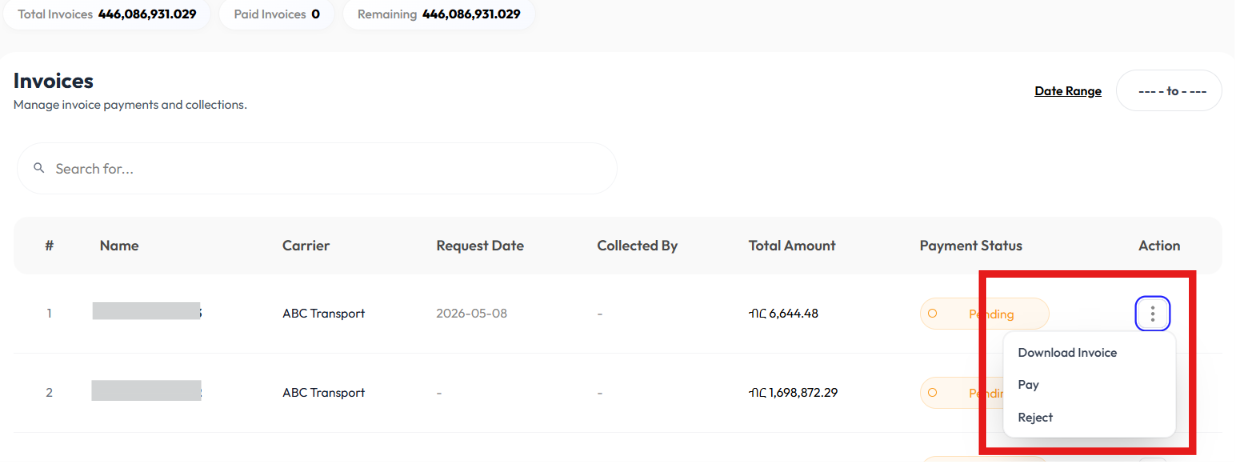Screen dimensions: 1235x462
Task: Sort by the Name column header
Action: click(x=119, y=246)
